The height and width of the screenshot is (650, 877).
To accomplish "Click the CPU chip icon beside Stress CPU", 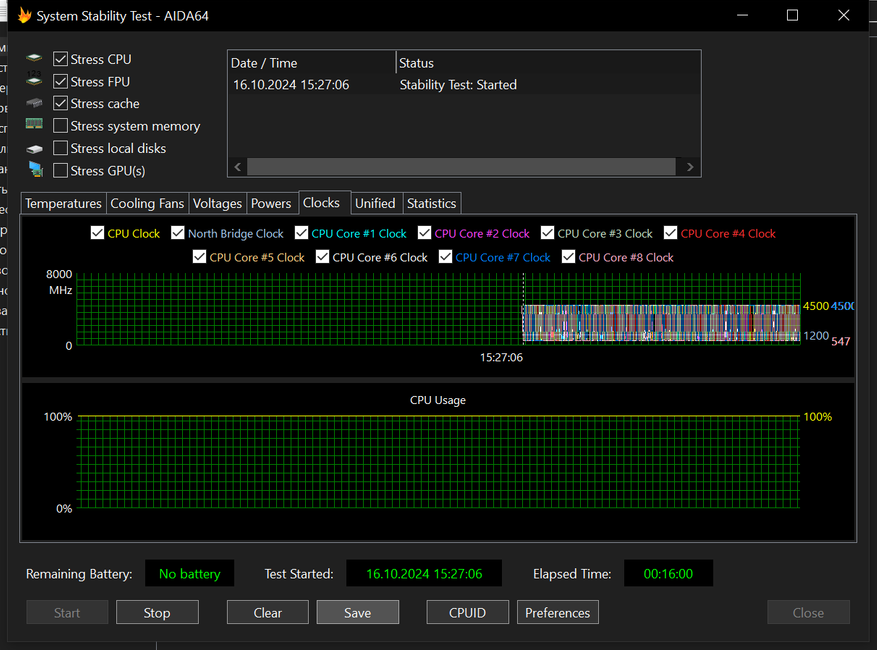I will pyautogui.click(x=35, y=60).
